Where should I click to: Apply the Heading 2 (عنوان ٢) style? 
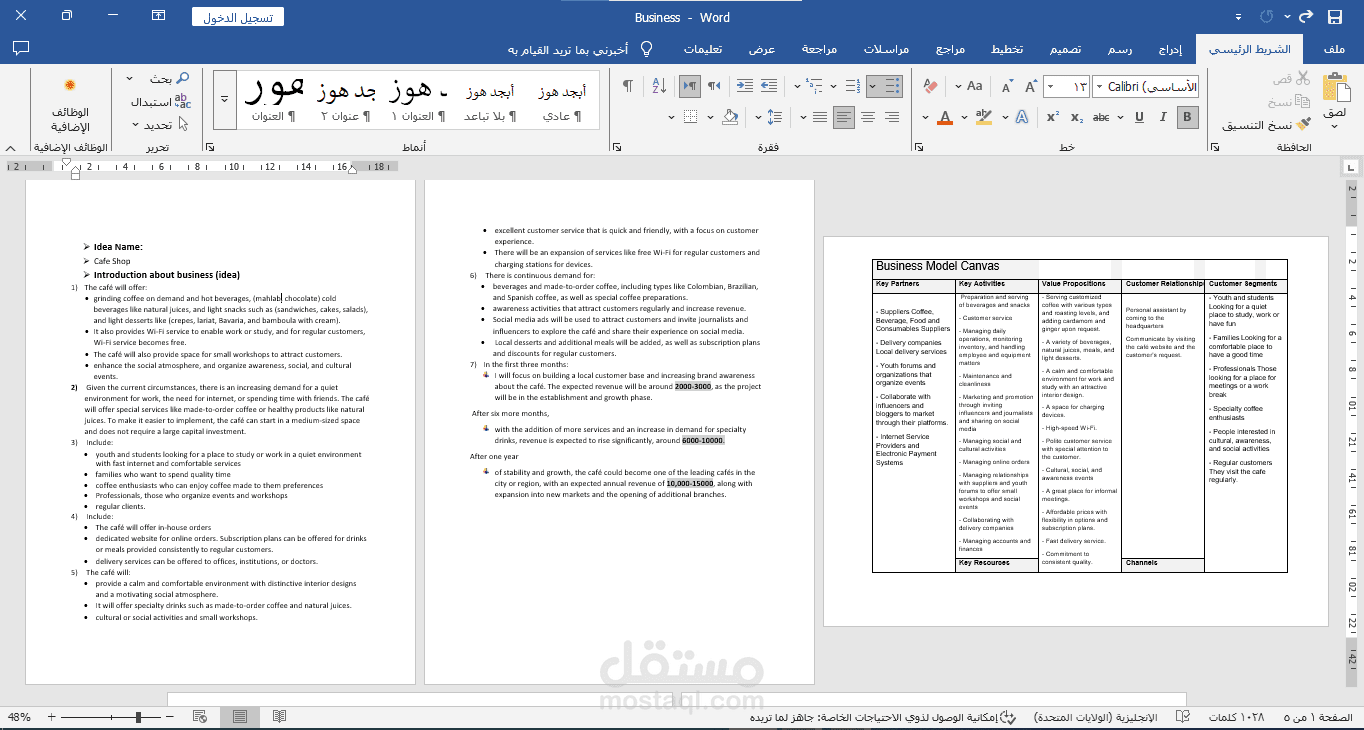[x=346, y=100]
